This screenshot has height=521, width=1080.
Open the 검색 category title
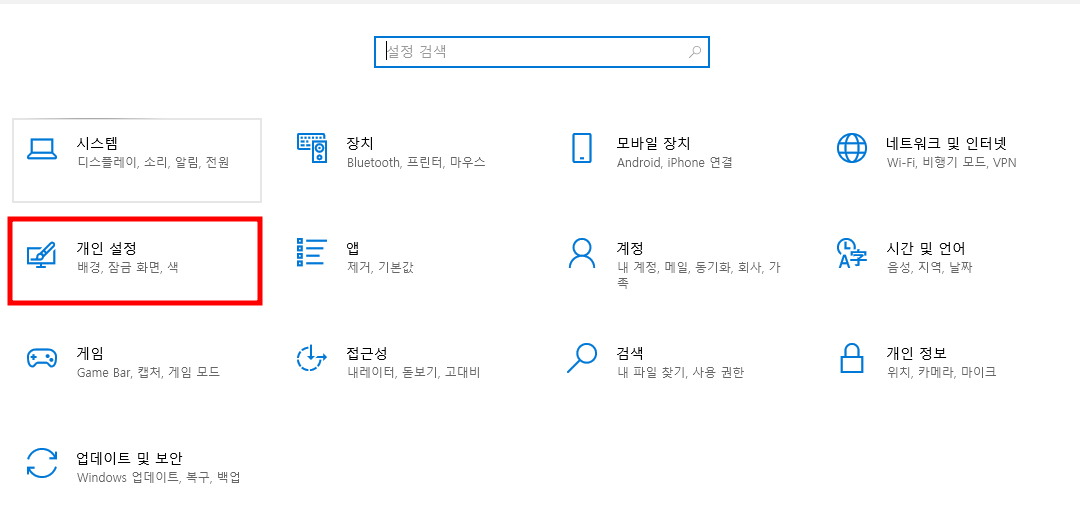pos(630,353)
